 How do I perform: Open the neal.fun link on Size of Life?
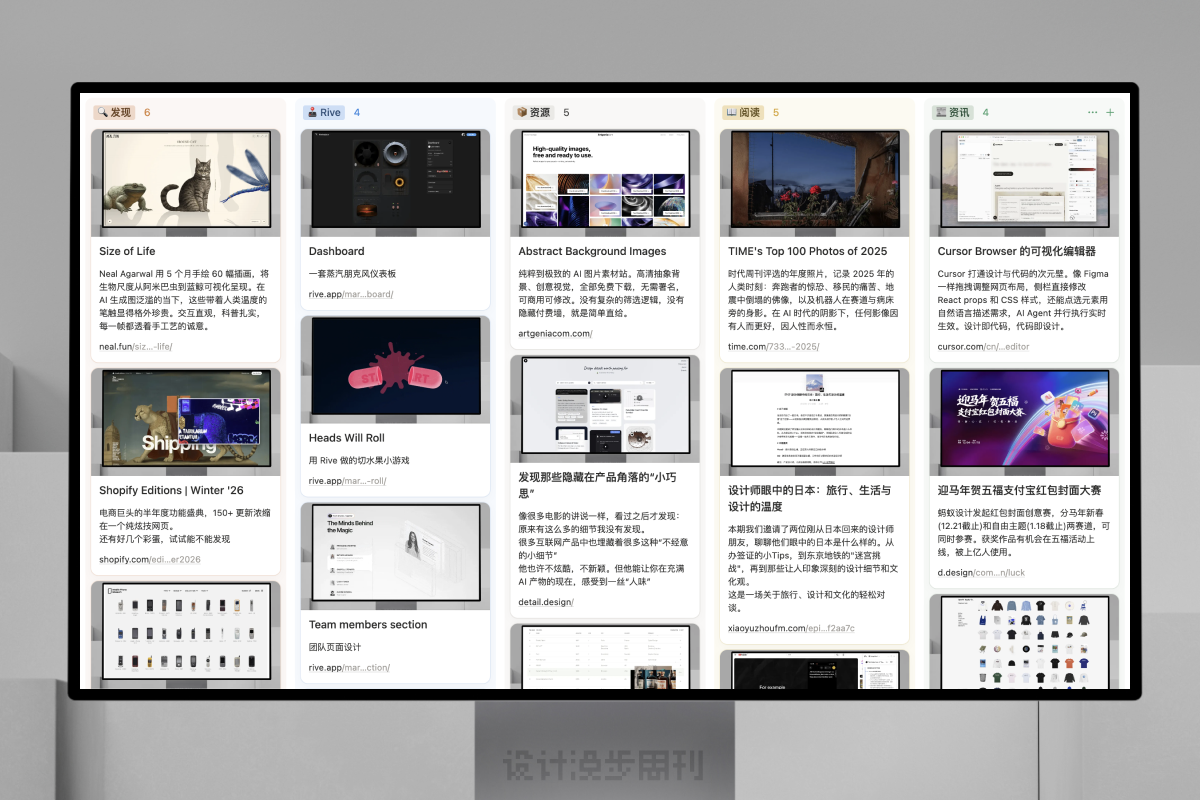click(x=136, y=347)
